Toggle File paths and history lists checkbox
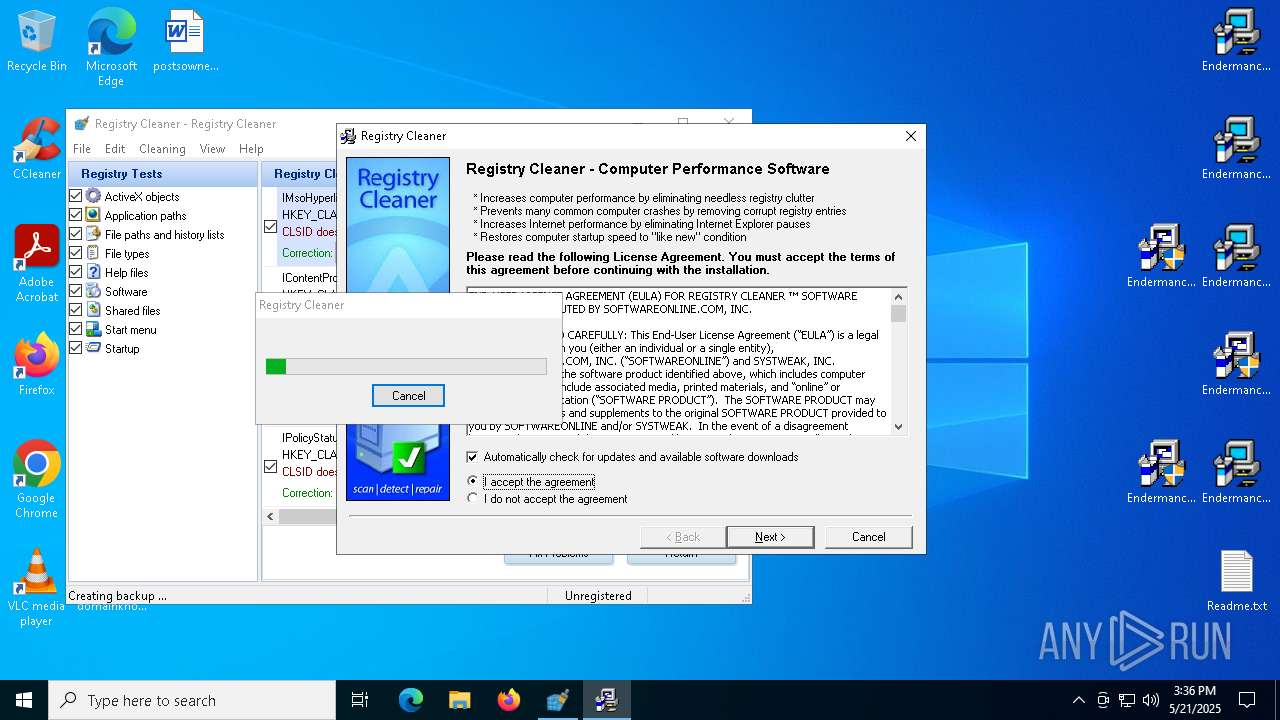Viewport: 1280px width, 720px height. [75, 234]
